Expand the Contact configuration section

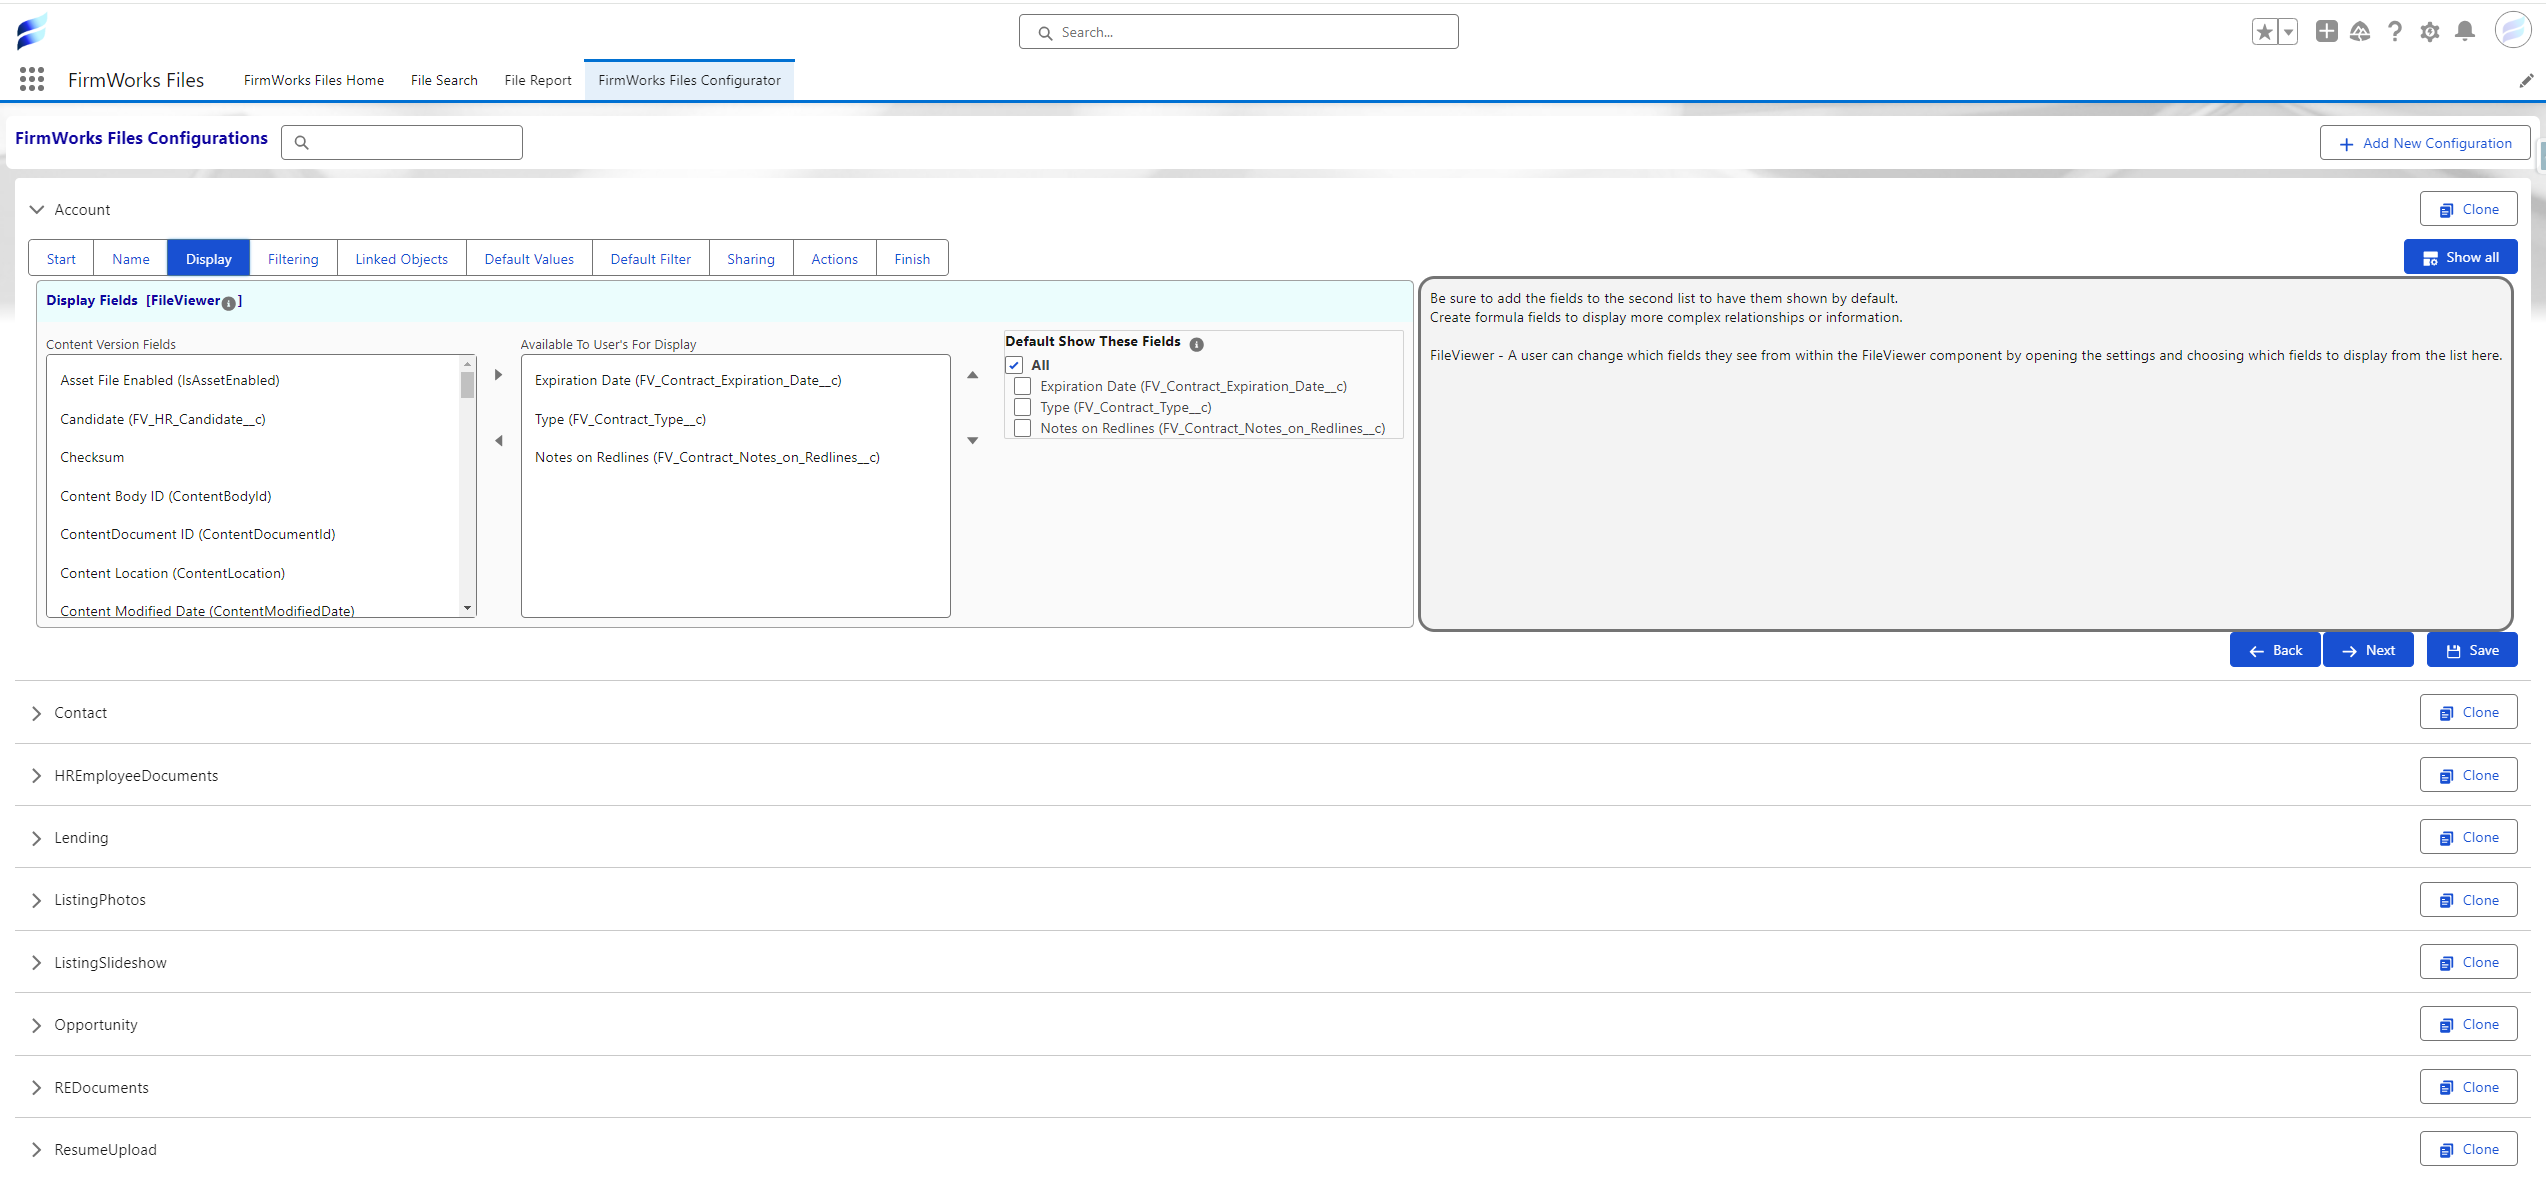[37, 713]
